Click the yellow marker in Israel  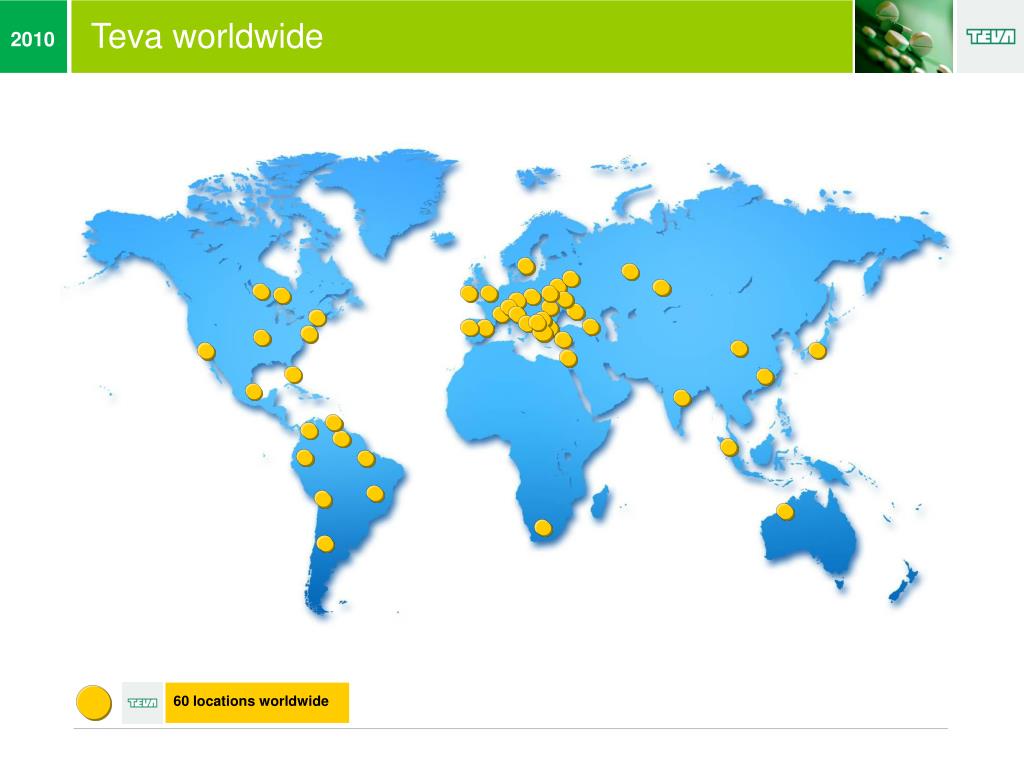(x=568, y=358)
